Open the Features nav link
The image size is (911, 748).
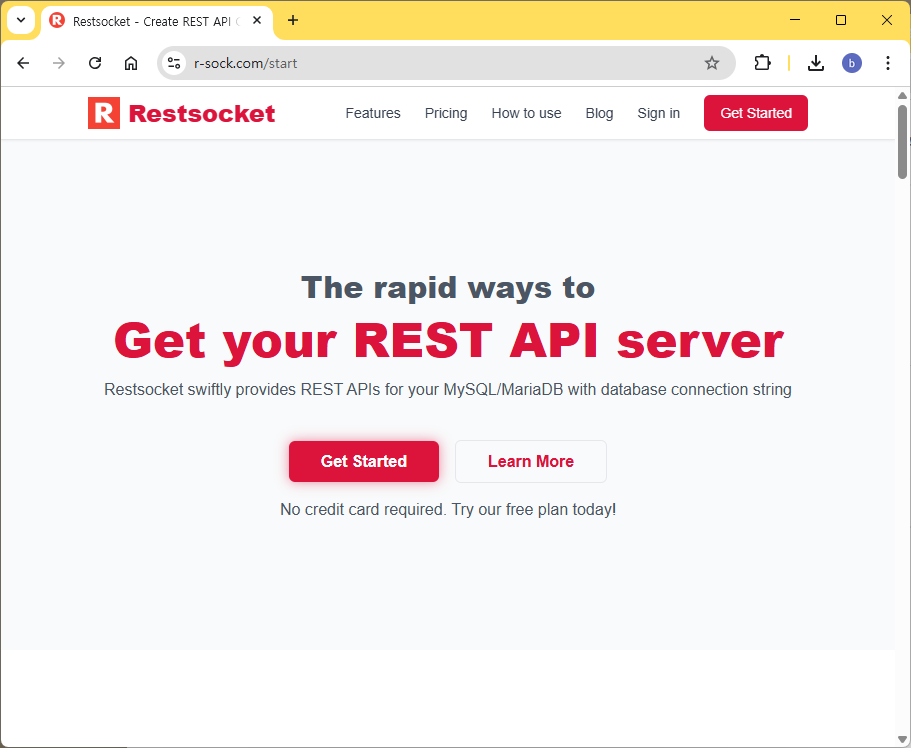pos(373,113)
